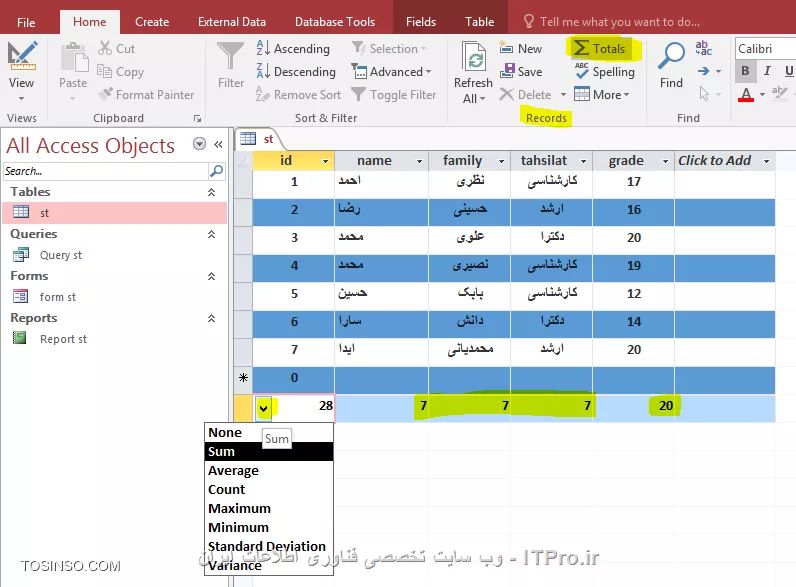
Task: Delete the selected record
Action: pyautogui.click(x=526, y=94)
